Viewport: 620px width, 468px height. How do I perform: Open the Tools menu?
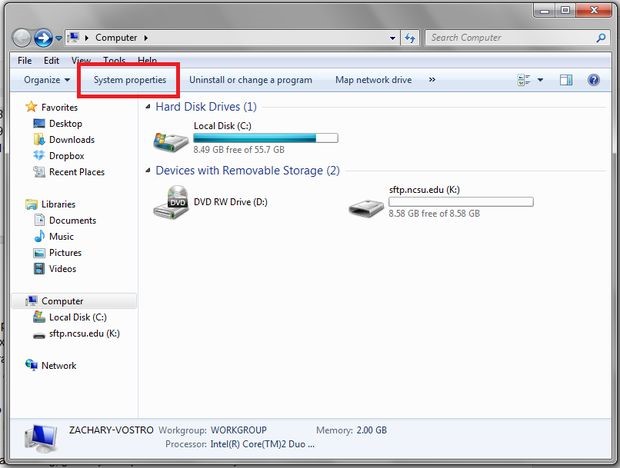click(114, 60)
